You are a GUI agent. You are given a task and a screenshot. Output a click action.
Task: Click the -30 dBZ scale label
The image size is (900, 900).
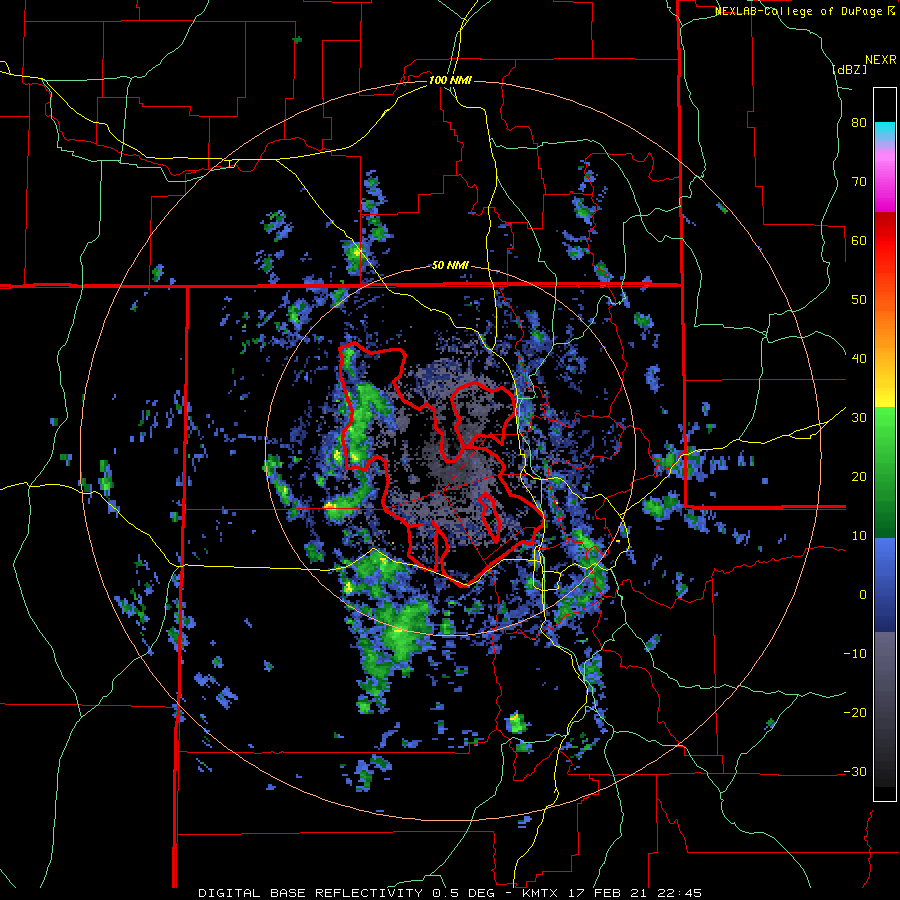point(855,771)
